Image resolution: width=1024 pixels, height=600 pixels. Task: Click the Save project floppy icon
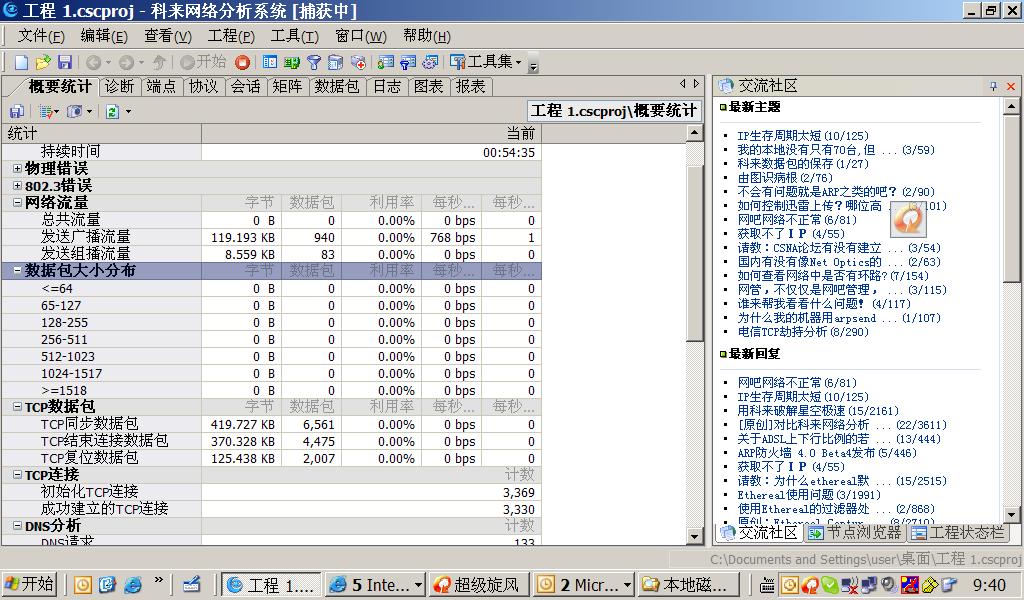pyautogui.click(x=65, y=62)
